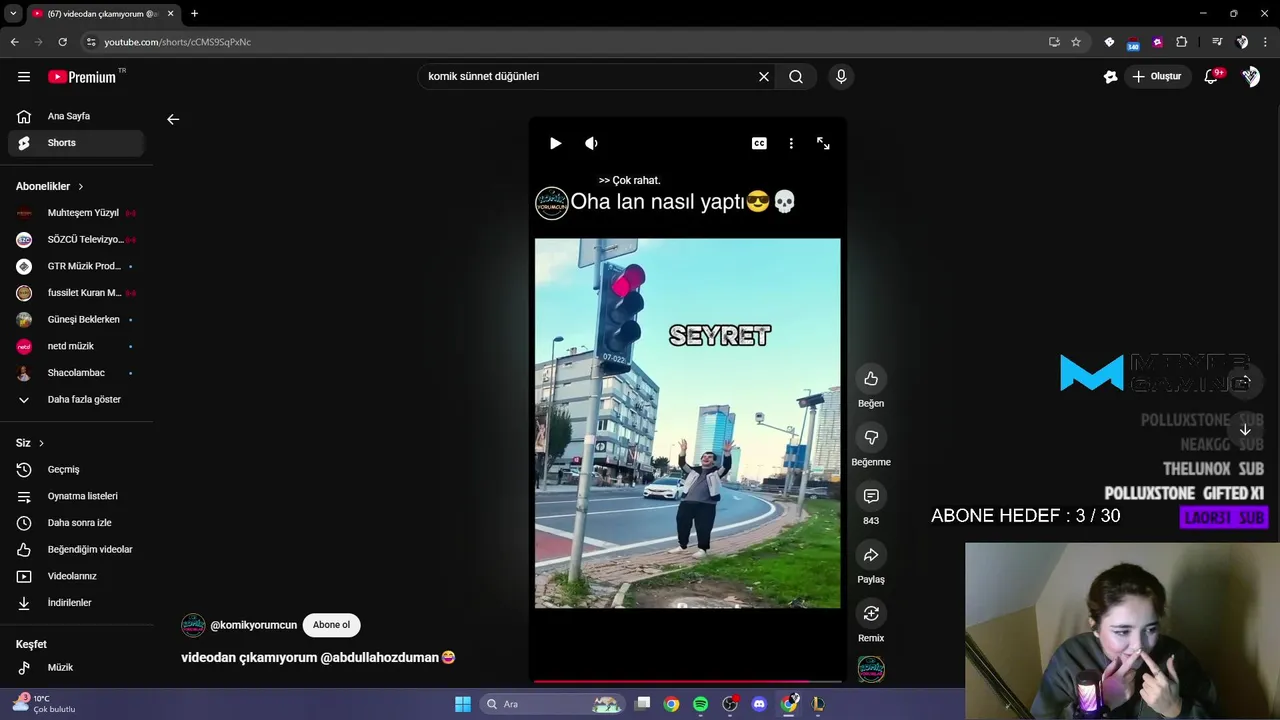Subscribe with the Abone ol button
The width and height of the screenshot is (1280, 720).
331,625
